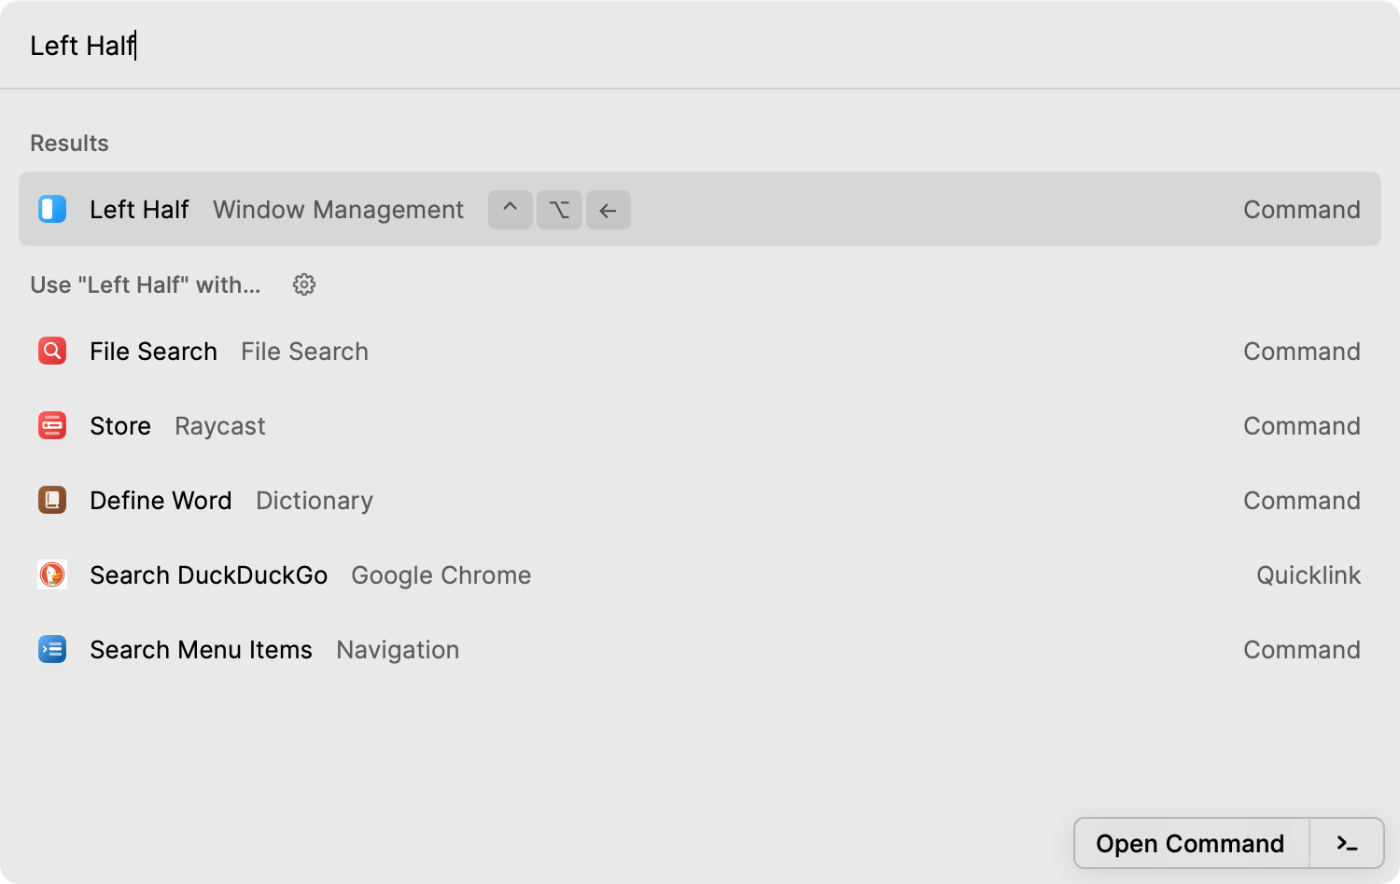Open fallback commands settings gear
1400x884 pixels.
coord(304,285)
